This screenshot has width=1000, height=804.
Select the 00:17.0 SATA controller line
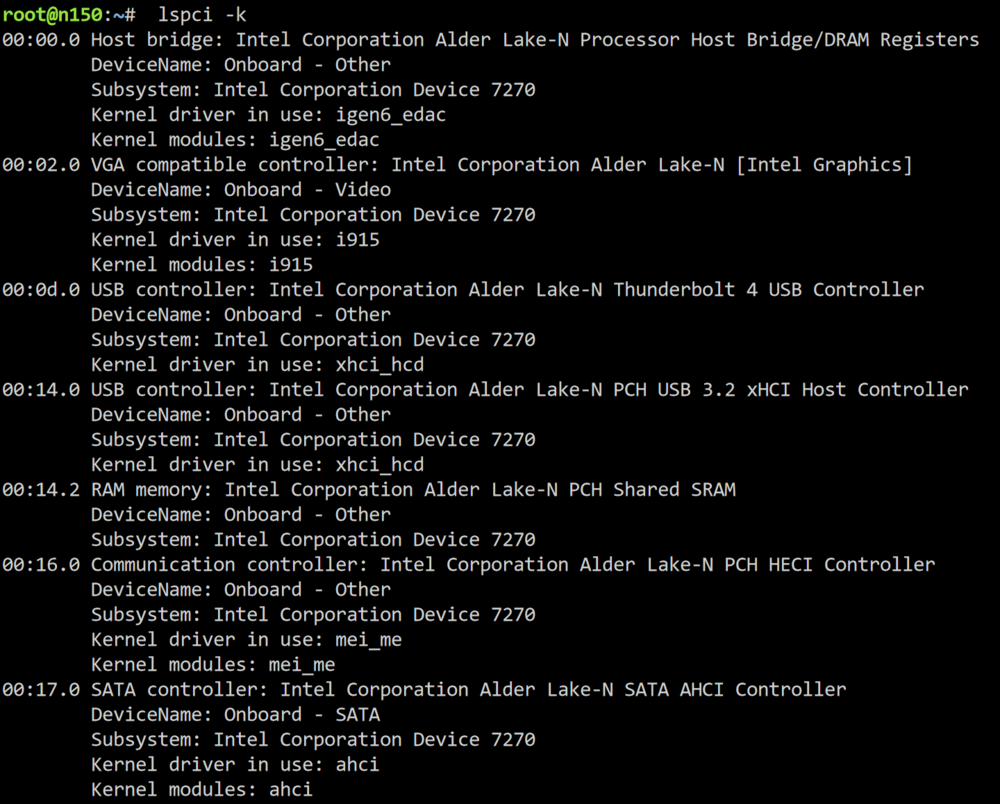423,689
